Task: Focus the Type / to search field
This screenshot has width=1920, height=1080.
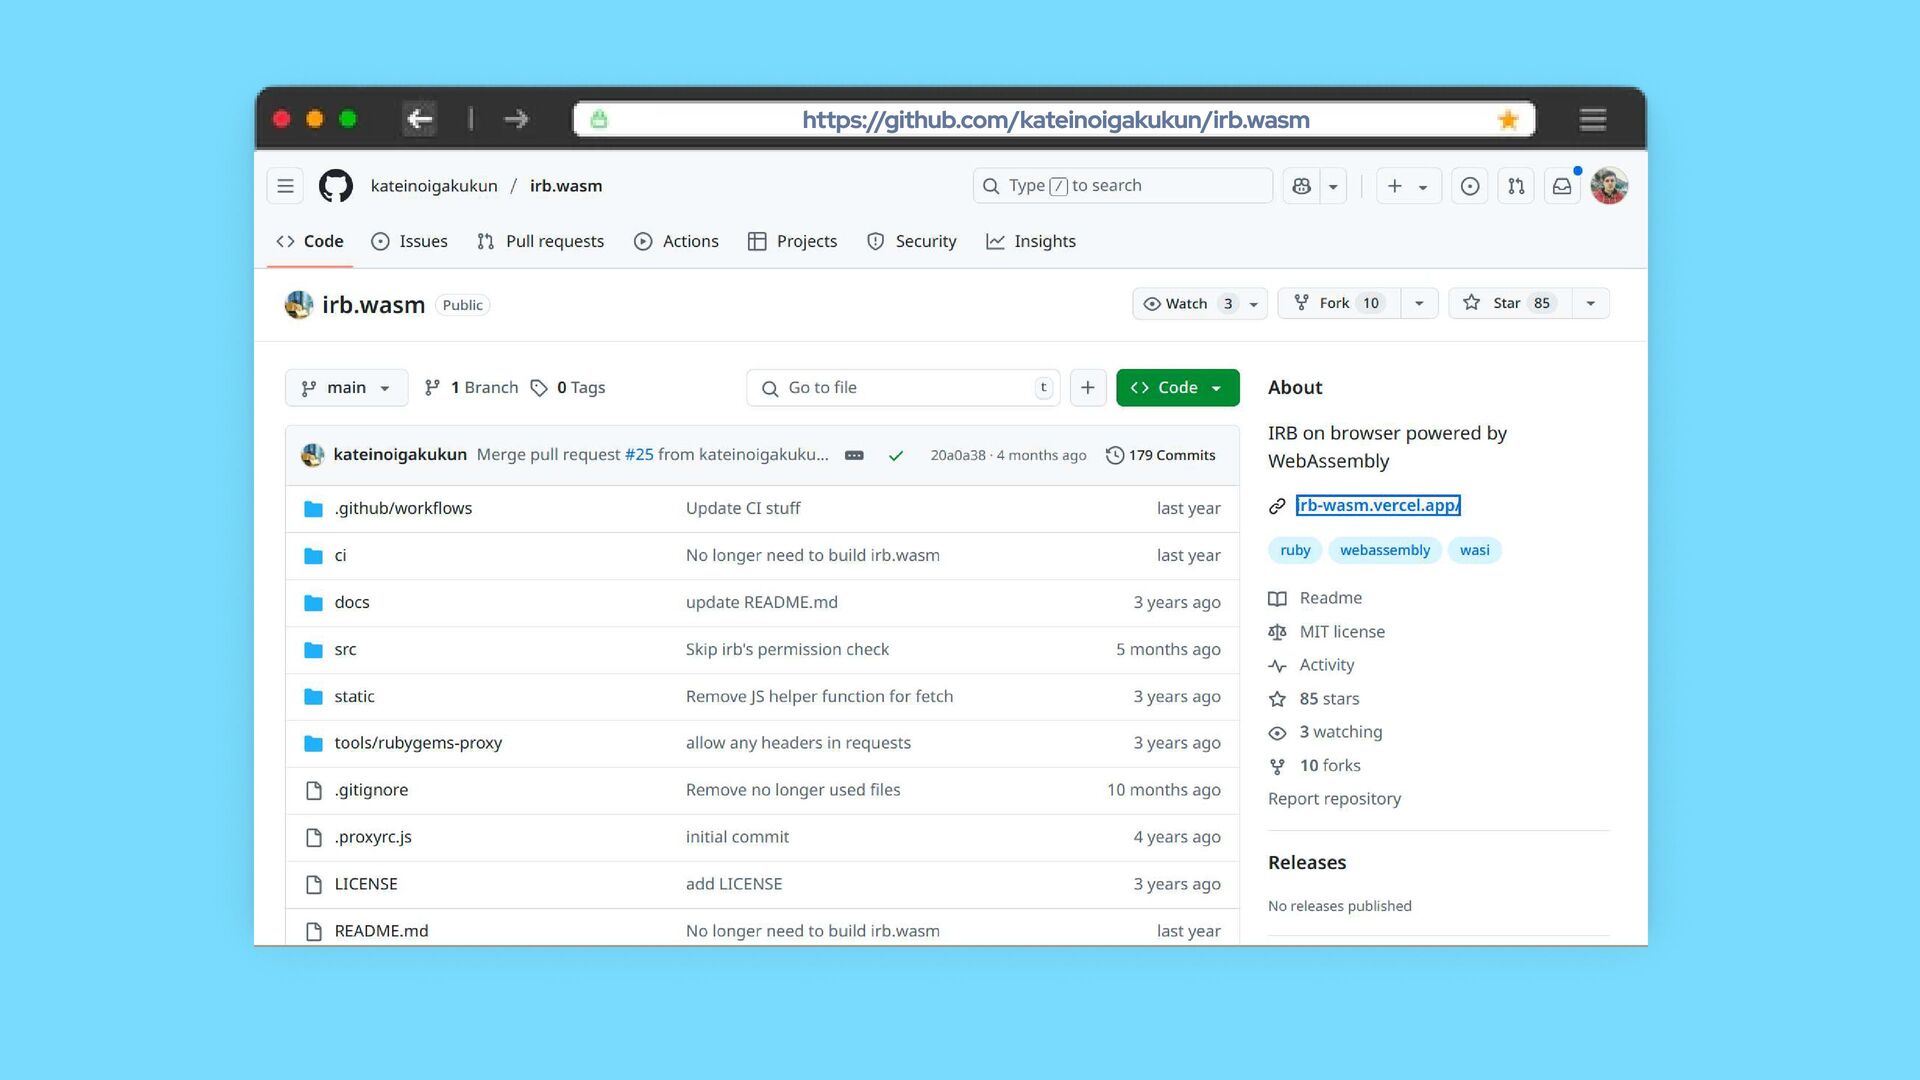Action: point(1122,186)
